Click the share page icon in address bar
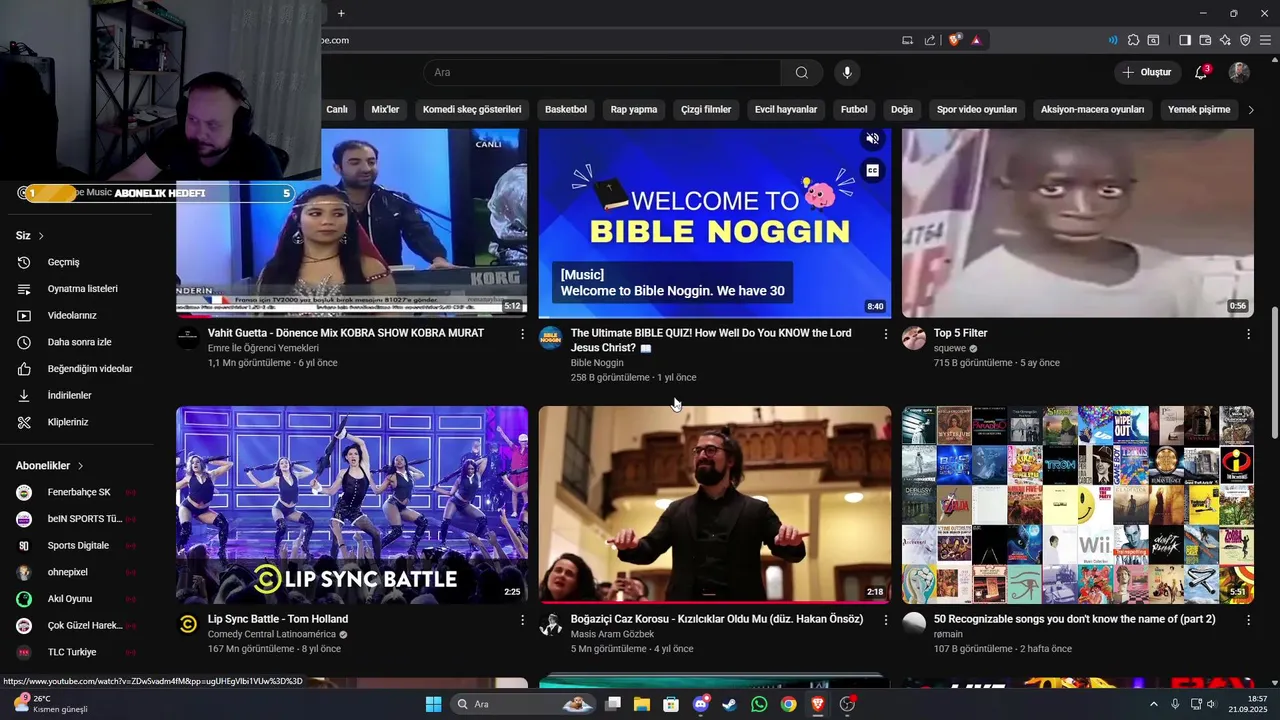 point(930,40)
